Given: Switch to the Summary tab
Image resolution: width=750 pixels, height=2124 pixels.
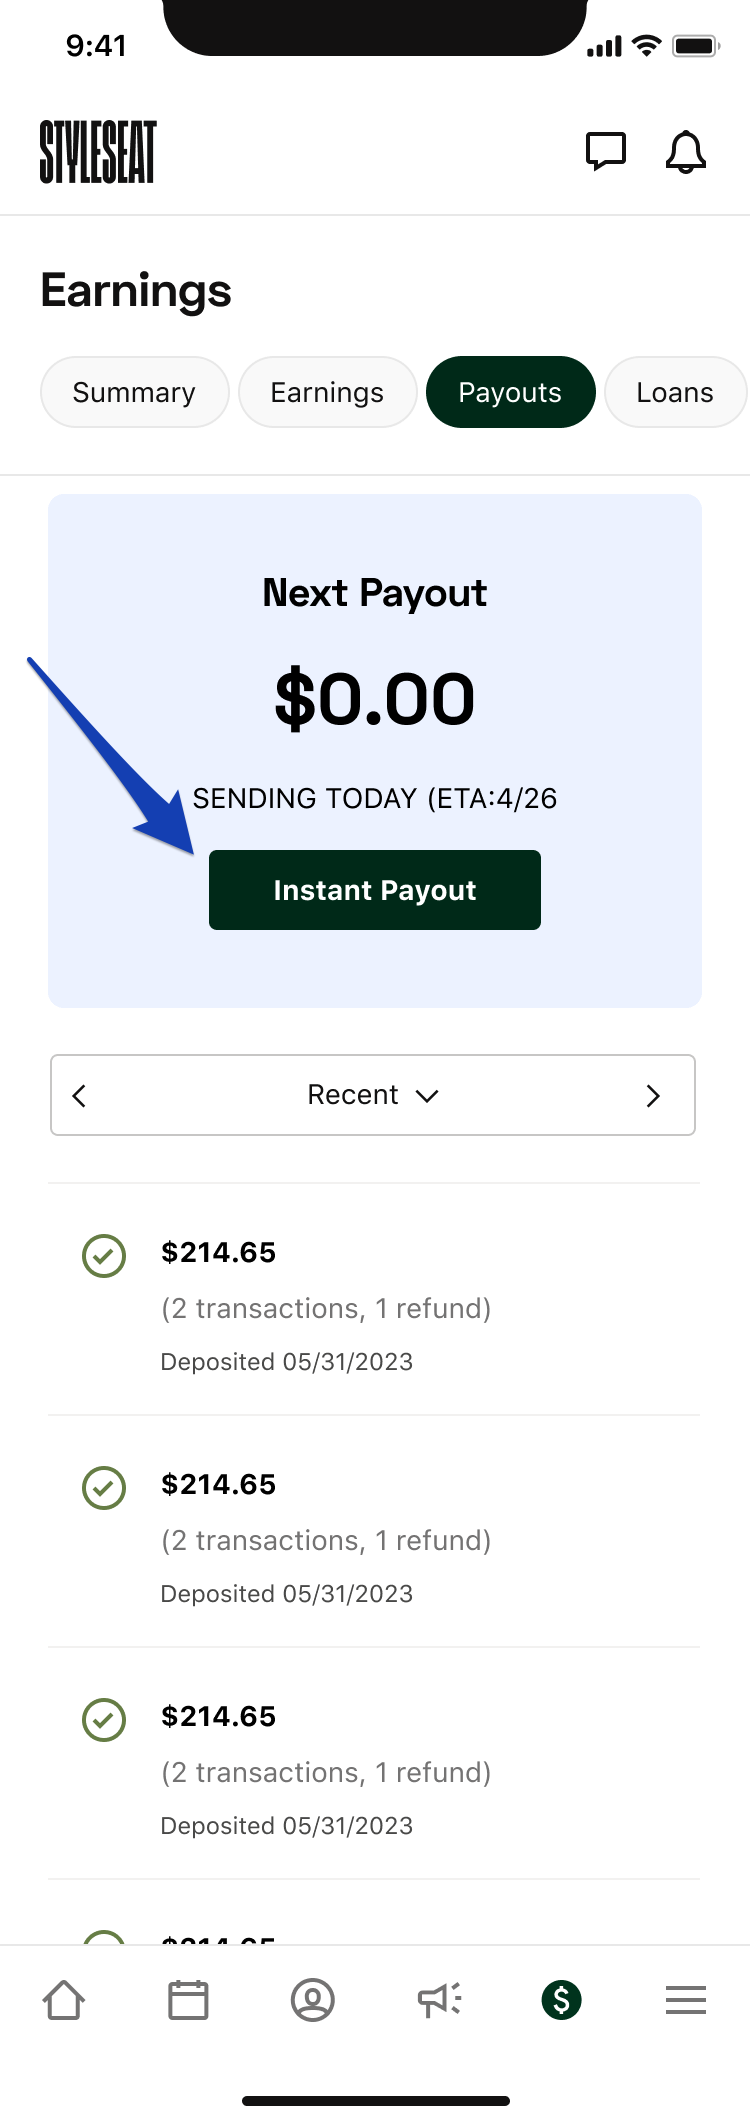Looking at the screenshot, I should tap(134, 392).
